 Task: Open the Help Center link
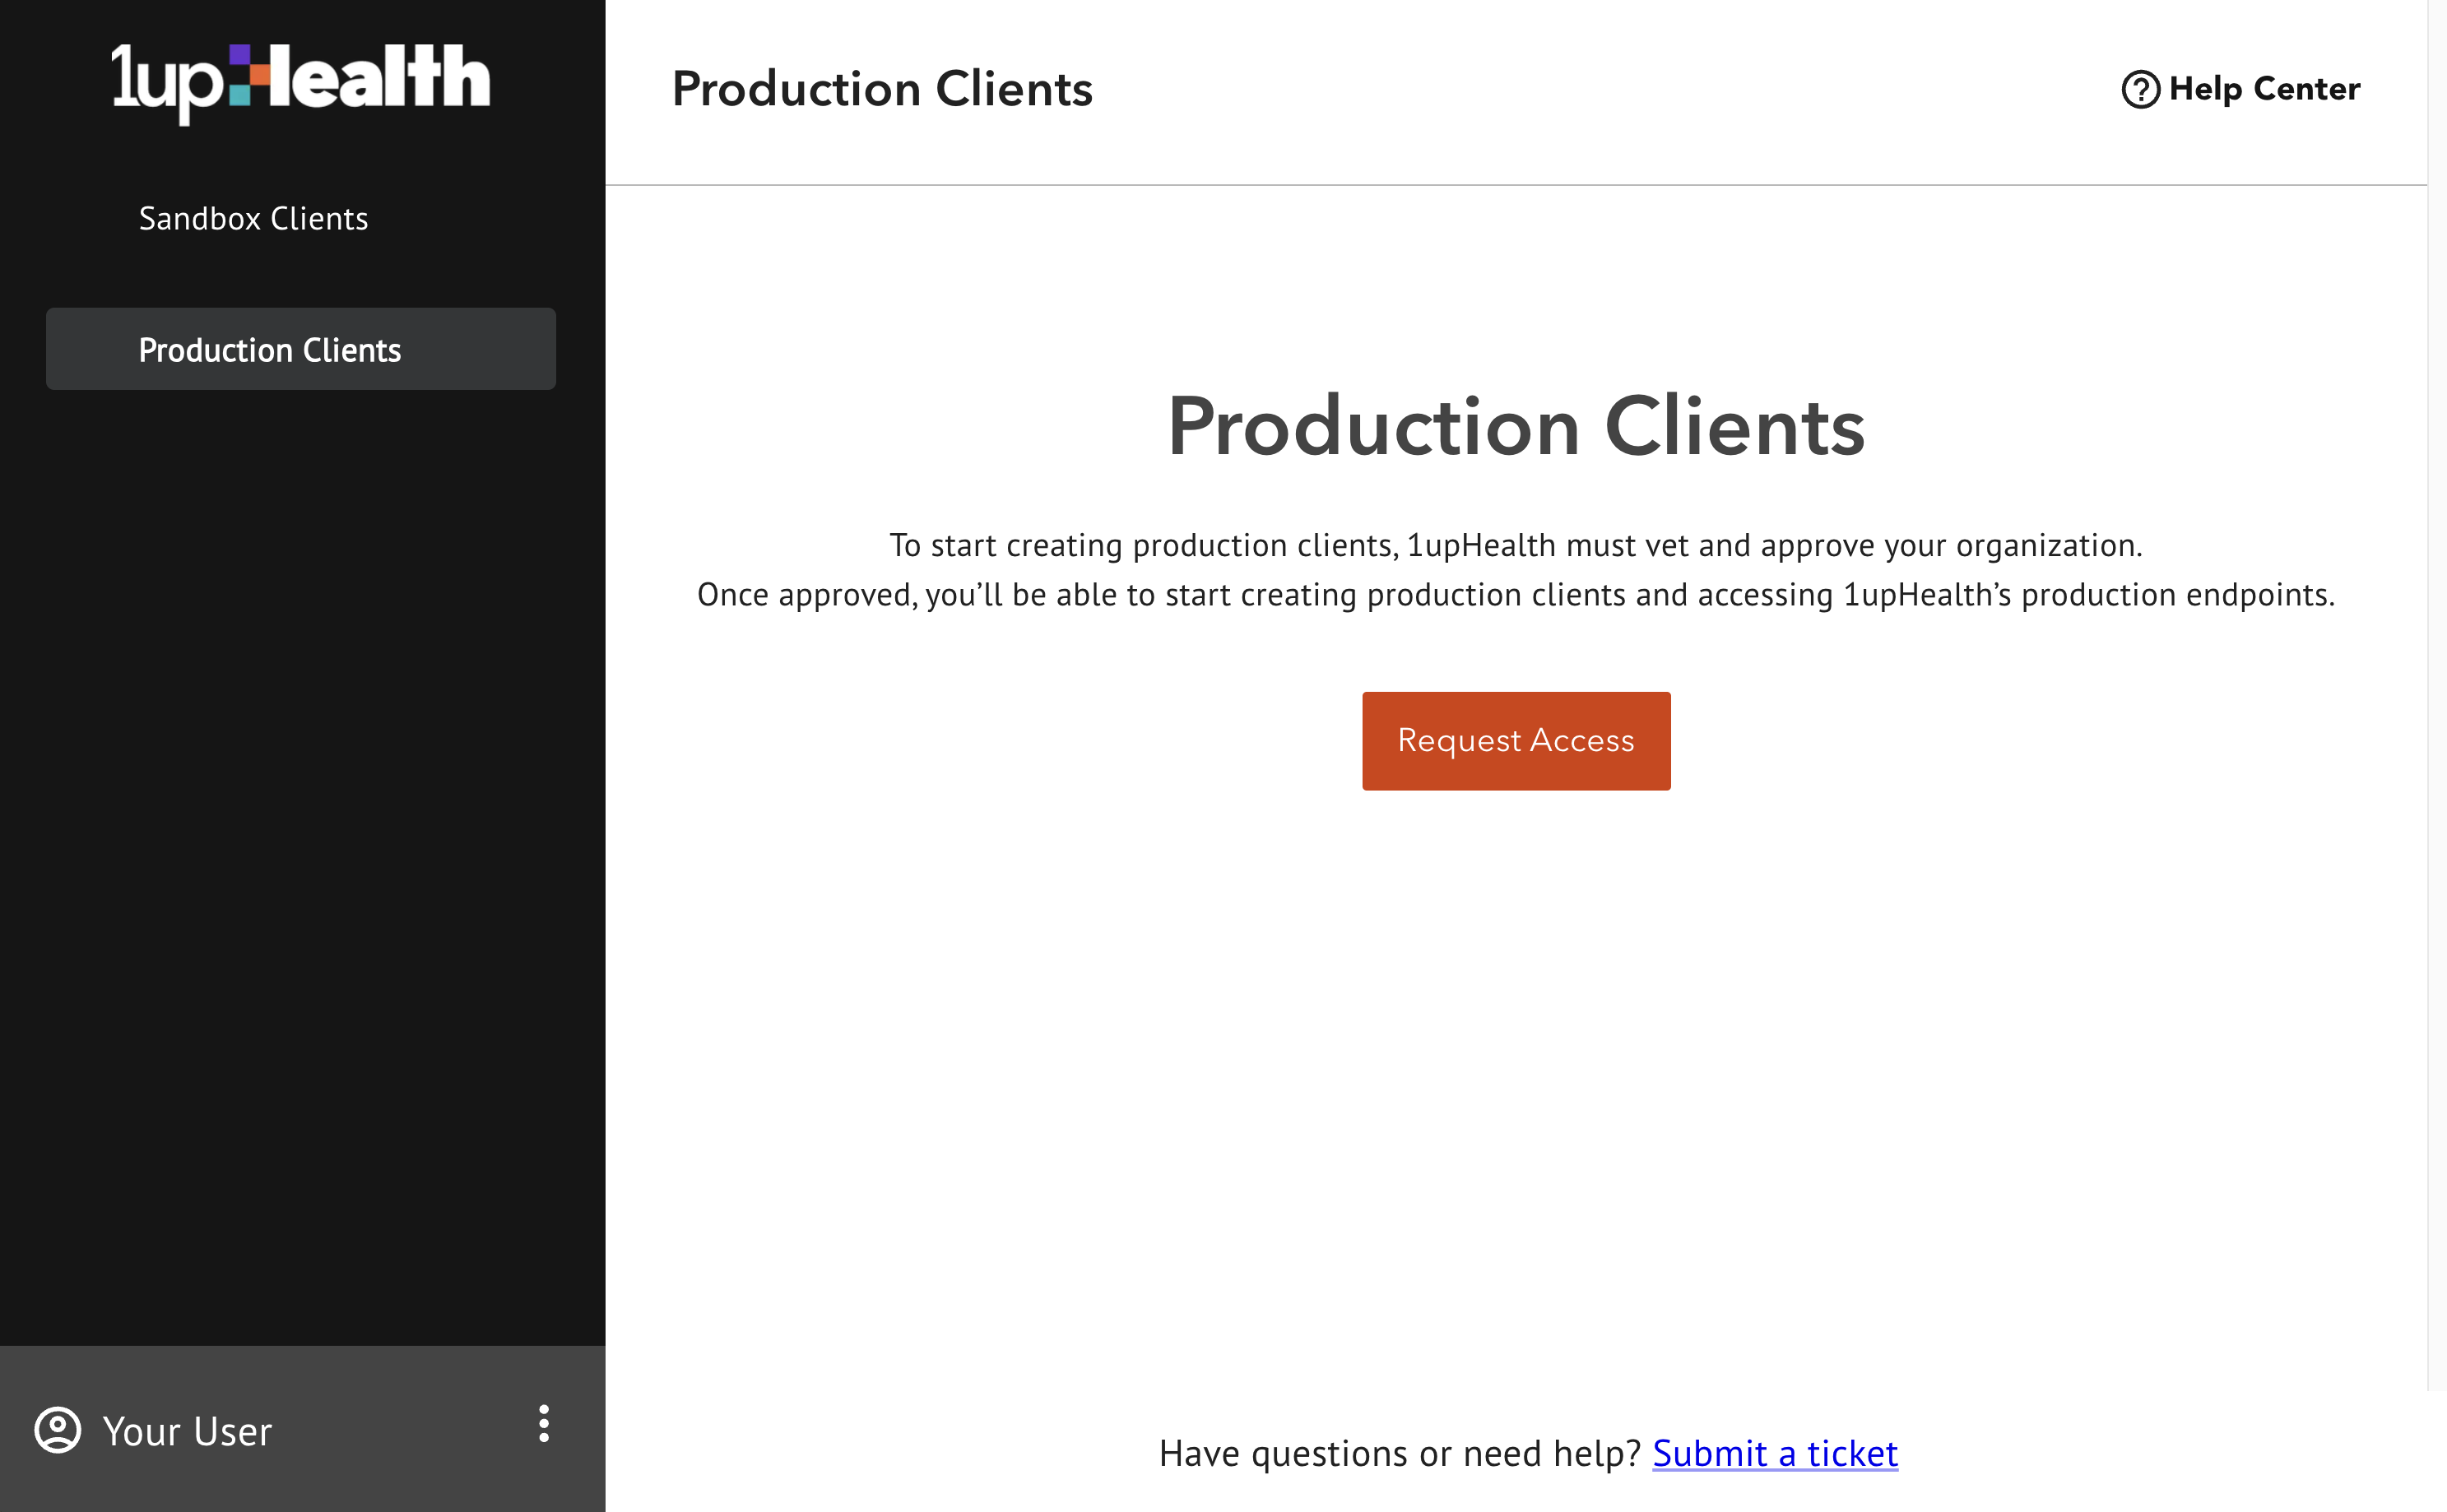pos(2240,89)
